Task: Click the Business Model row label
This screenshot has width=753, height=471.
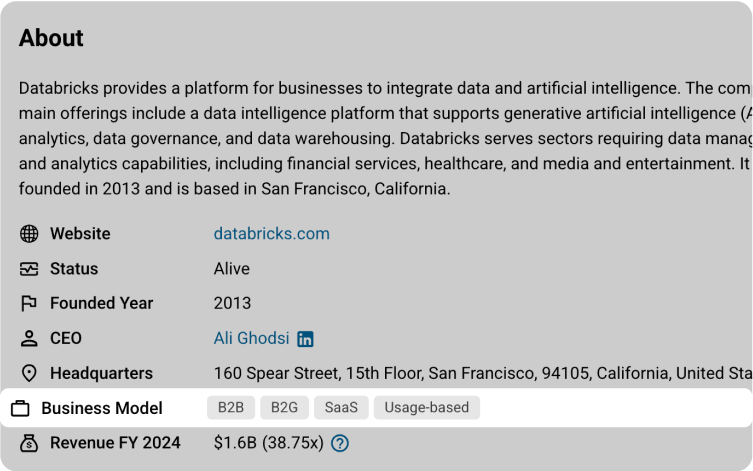Action: 101,408
